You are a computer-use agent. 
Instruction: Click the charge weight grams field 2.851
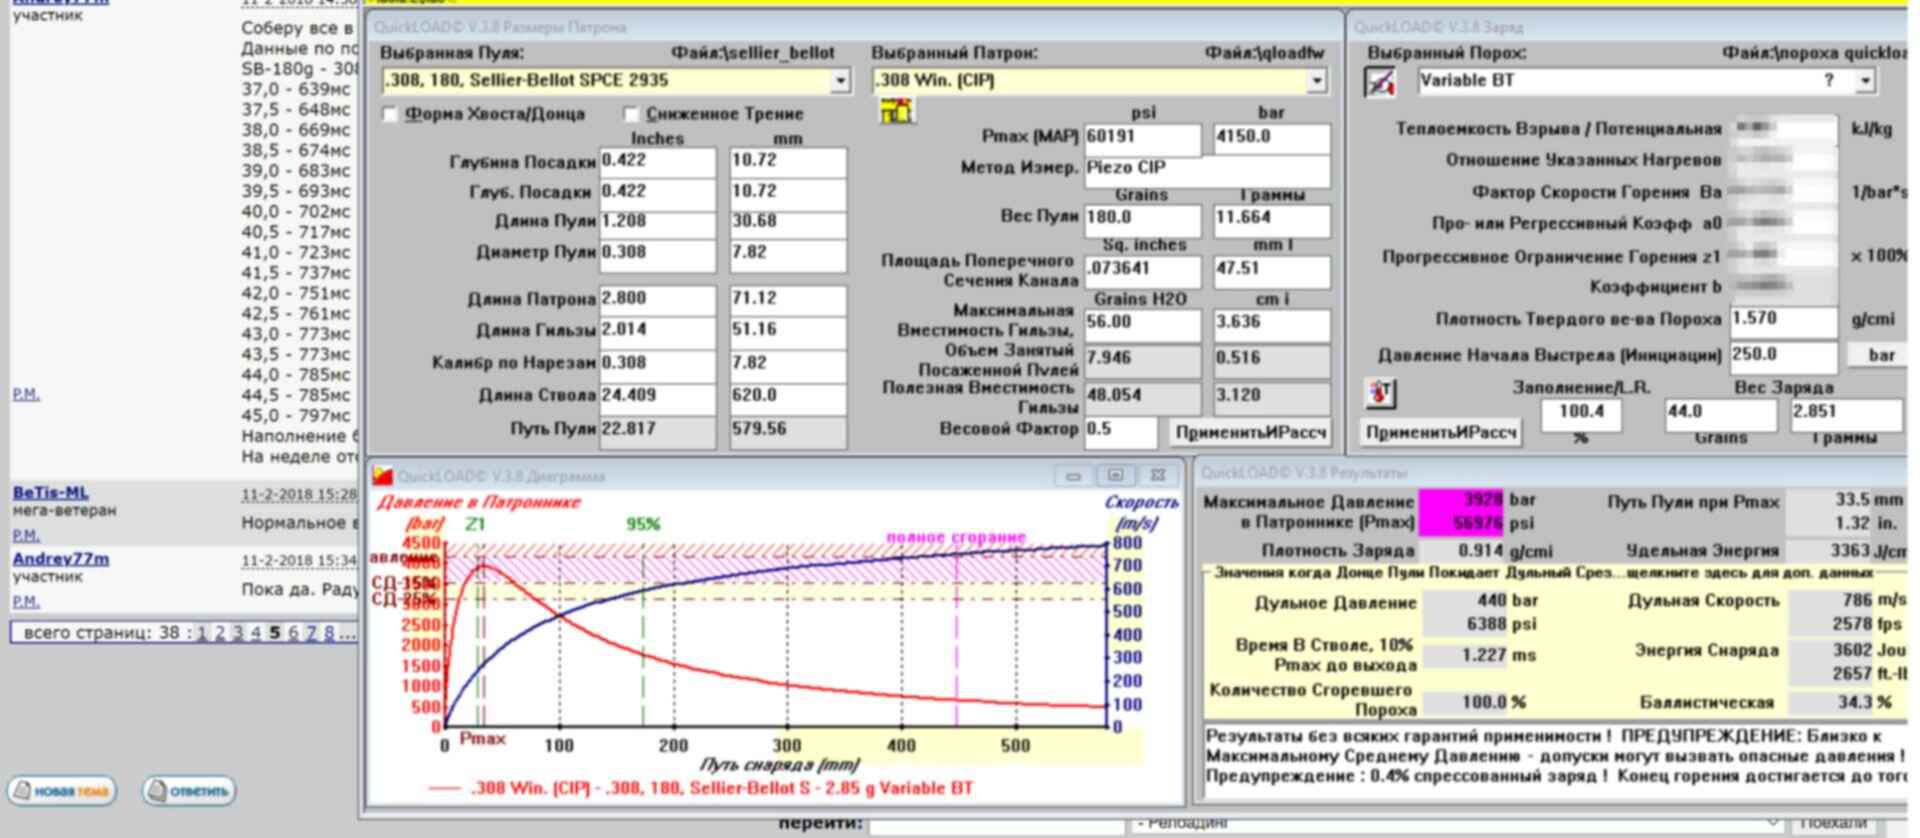[1845, 414]
